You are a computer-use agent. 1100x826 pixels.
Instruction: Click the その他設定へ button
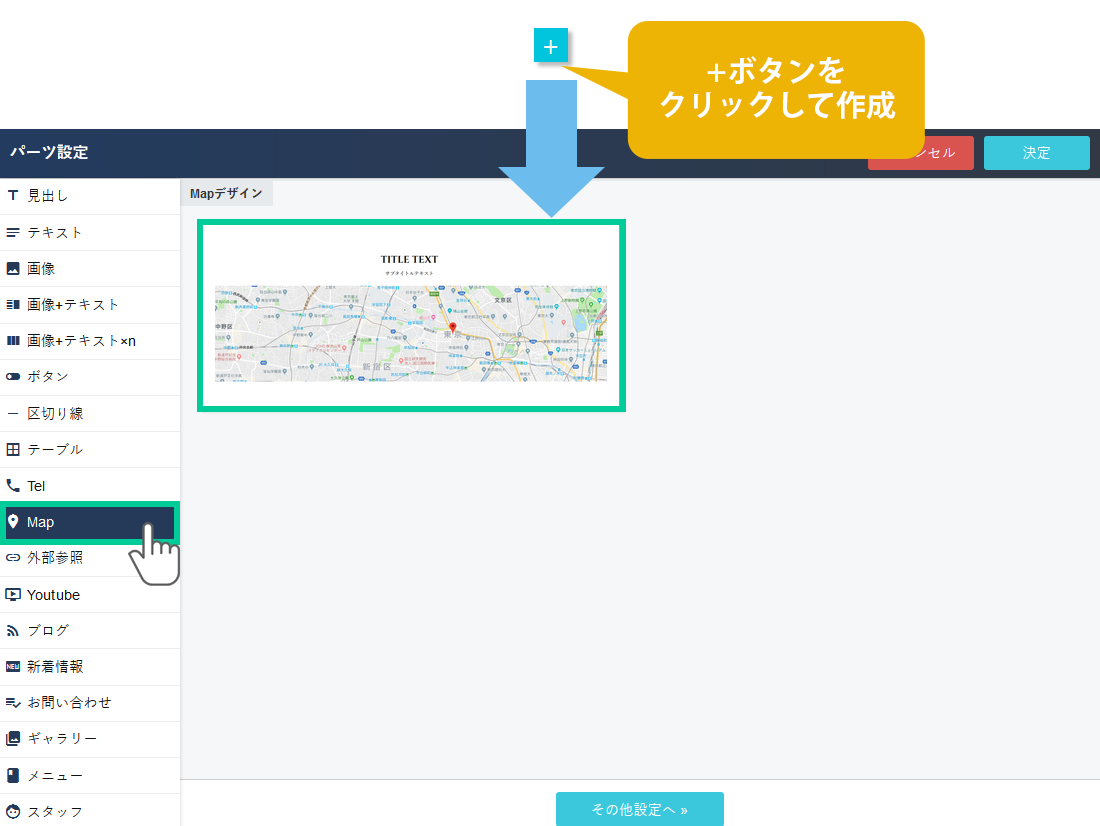[x=639, y=809]
